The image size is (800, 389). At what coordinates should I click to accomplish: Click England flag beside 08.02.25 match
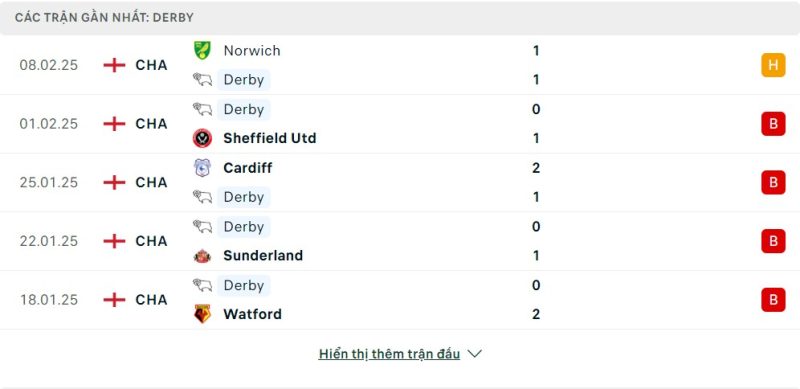[x=114, y=65]
